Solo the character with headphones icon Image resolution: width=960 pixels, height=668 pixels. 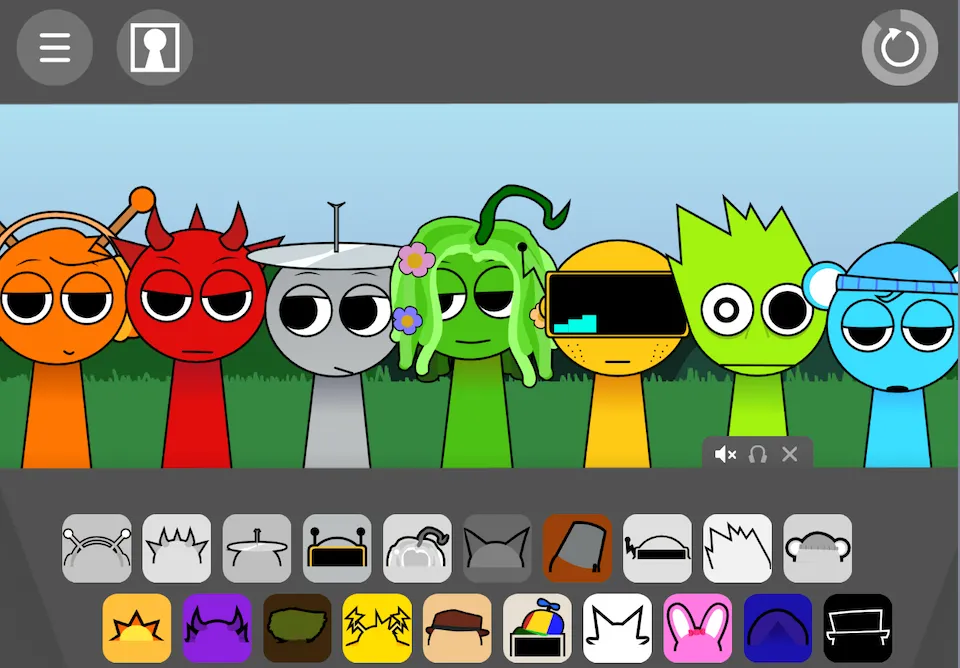(x=758, y=454)
